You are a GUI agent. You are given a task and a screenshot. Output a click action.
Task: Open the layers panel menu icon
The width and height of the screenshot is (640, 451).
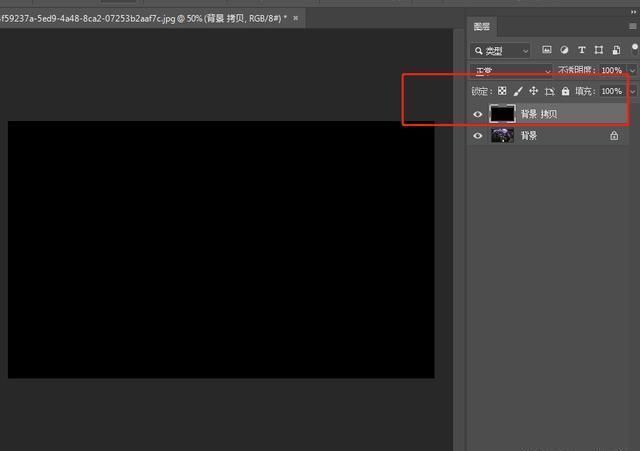(633, 27)
